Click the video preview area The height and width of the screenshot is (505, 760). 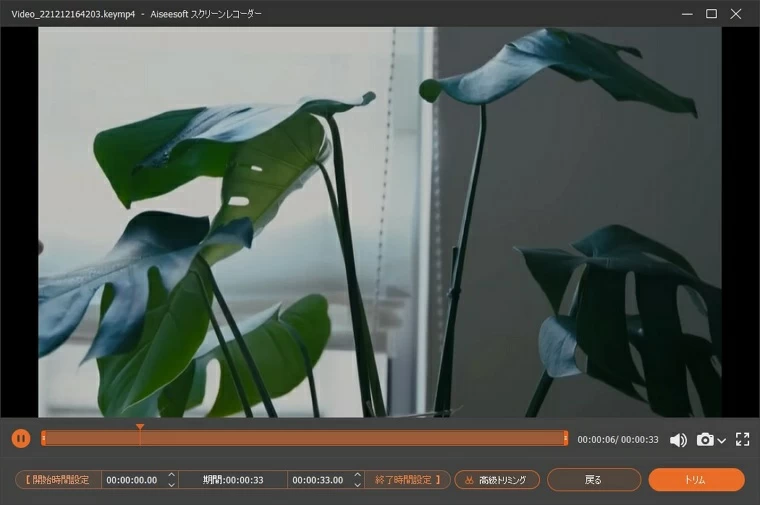380,222
